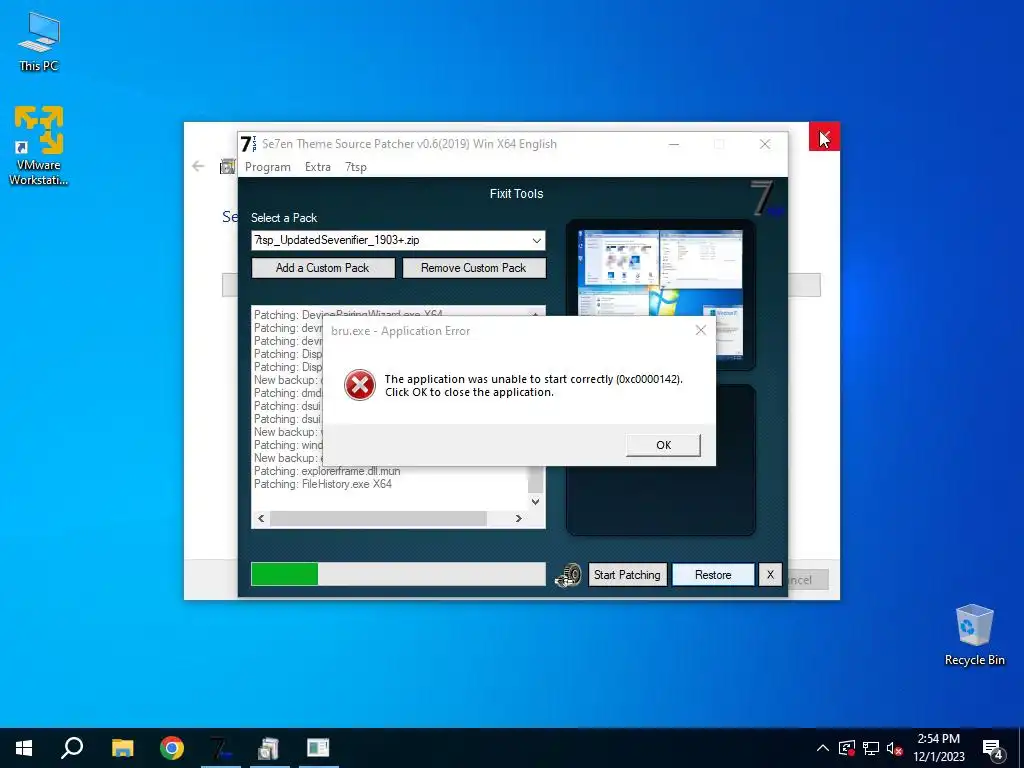Switch to the 7tsp taskbar app
This screenshot has height=768, width=1024.
pyautogui.click(x=221, y=748)
